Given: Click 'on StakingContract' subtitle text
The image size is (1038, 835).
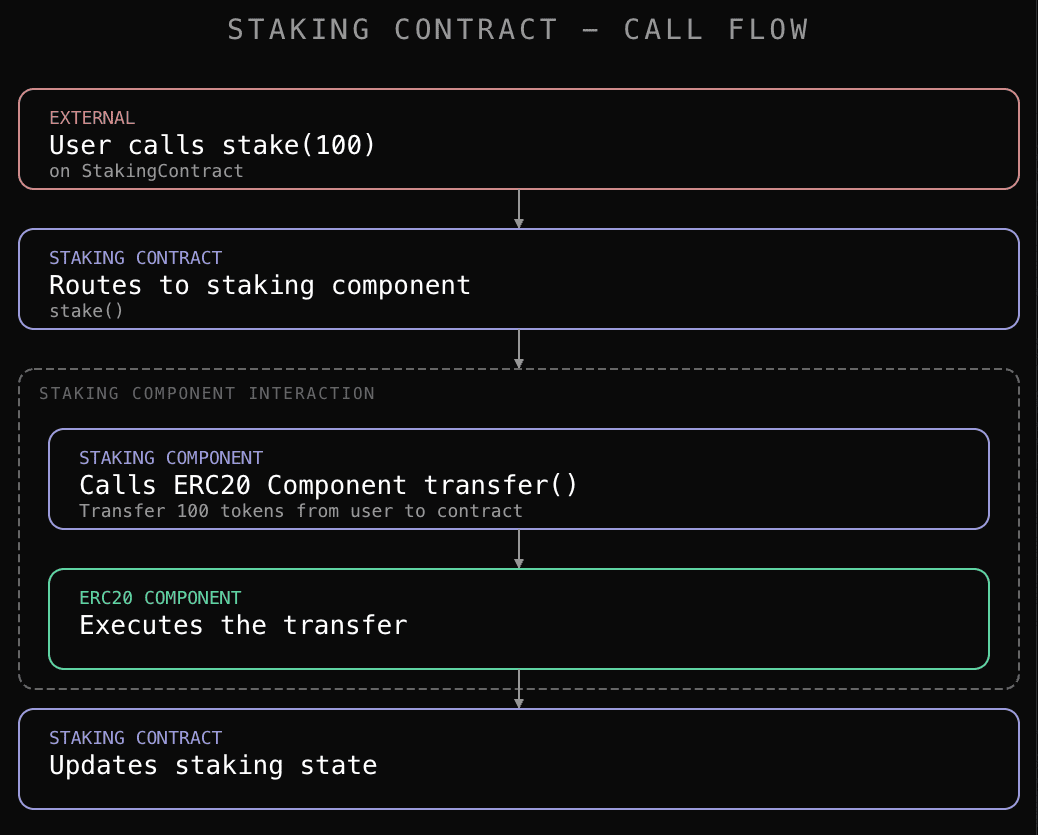Looking at the screenshot, I should coord(146,171).
